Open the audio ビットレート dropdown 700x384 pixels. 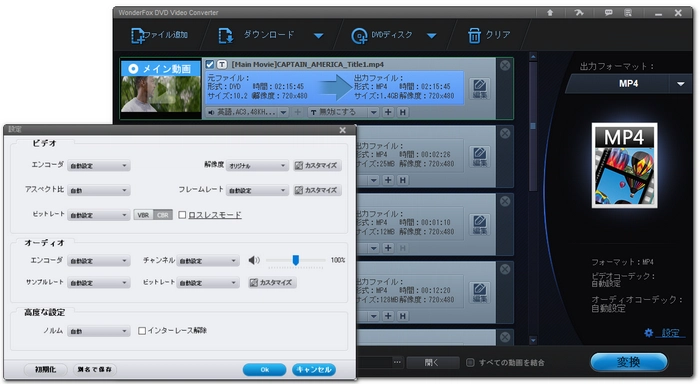208,283
